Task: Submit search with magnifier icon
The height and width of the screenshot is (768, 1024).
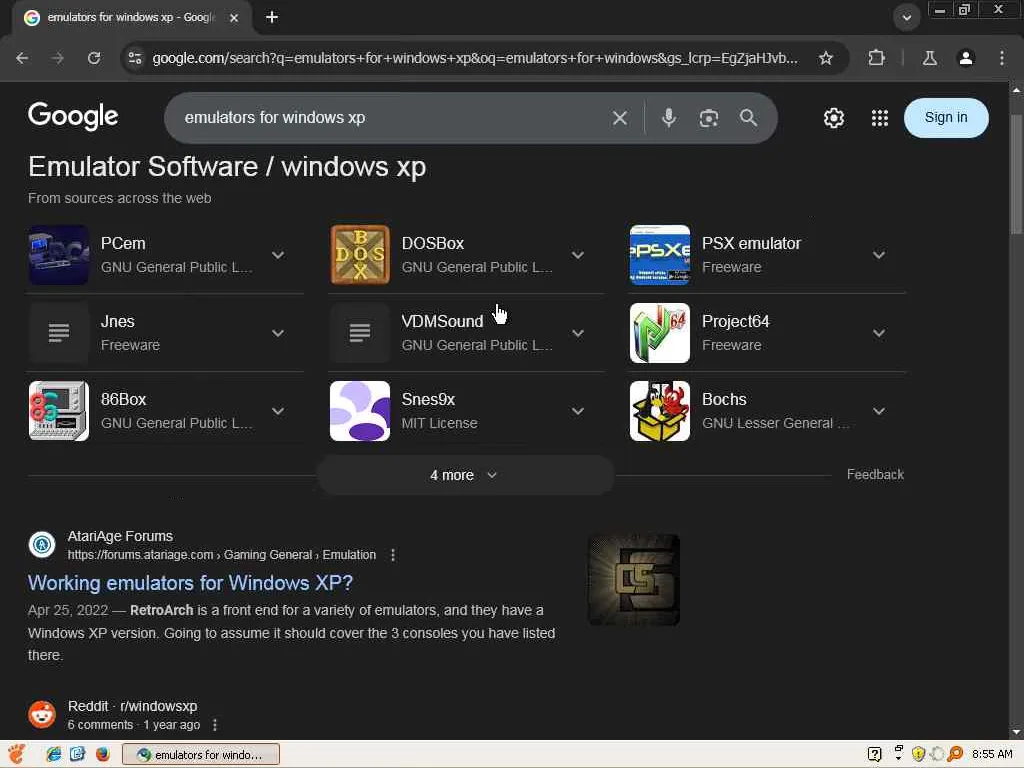Action: click(x=748, y=118)
